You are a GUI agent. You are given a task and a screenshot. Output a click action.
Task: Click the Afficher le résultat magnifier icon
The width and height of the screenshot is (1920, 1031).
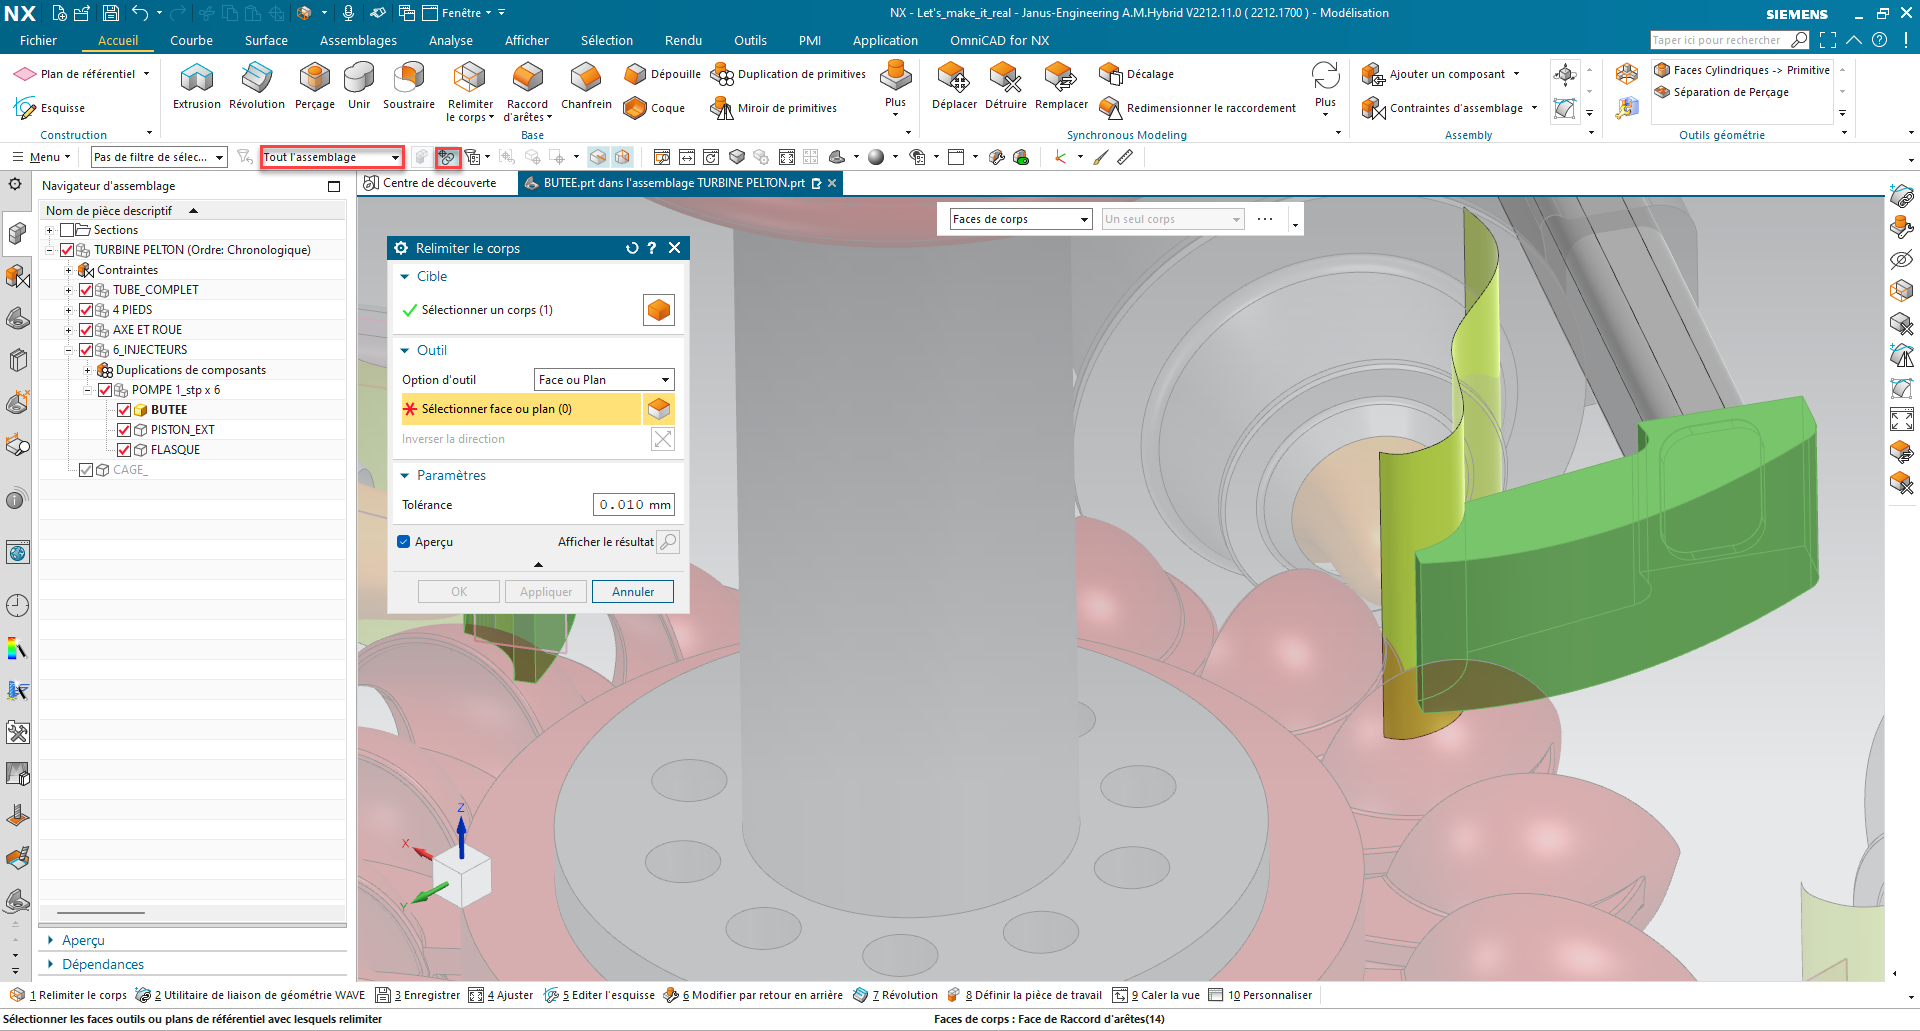[668, 542]
